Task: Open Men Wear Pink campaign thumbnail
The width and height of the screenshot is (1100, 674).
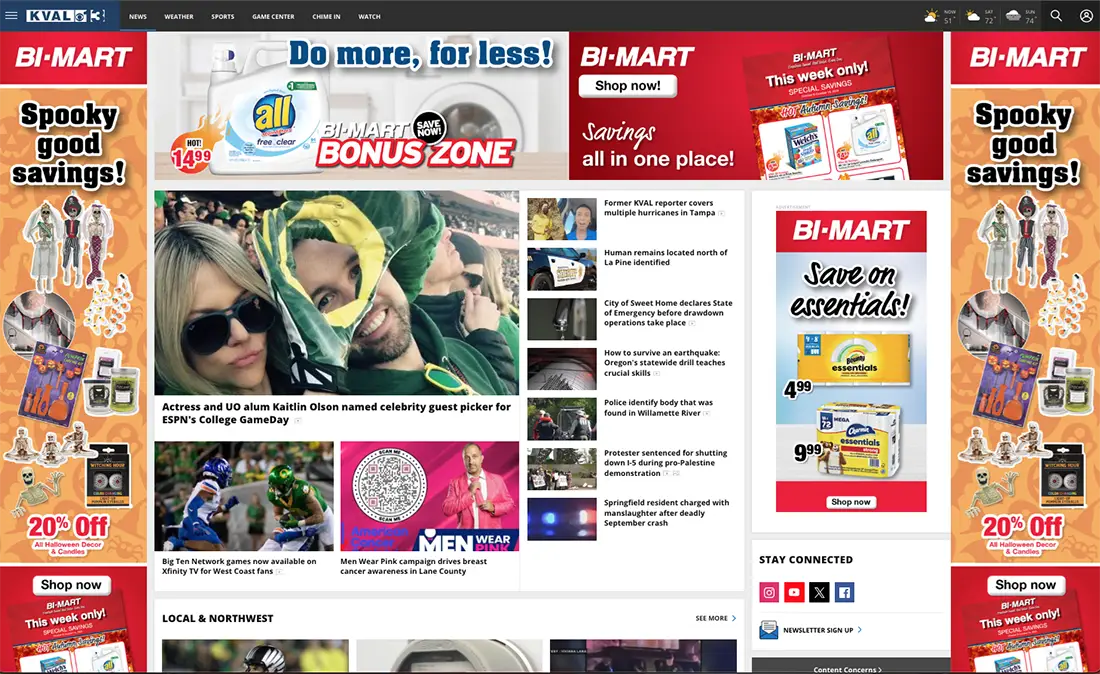Action: [429, 496]
